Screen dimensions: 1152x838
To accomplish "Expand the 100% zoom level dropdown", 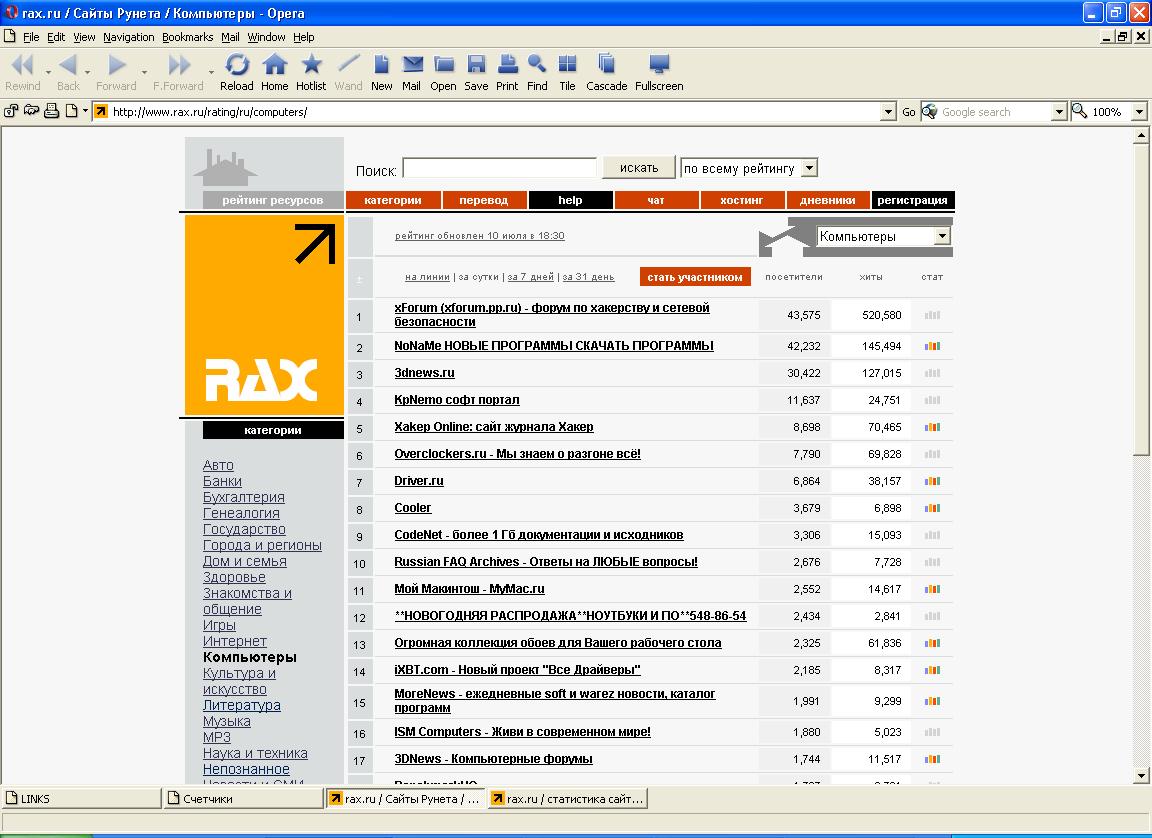I will pyautogui.click(x=1138, y=112).
